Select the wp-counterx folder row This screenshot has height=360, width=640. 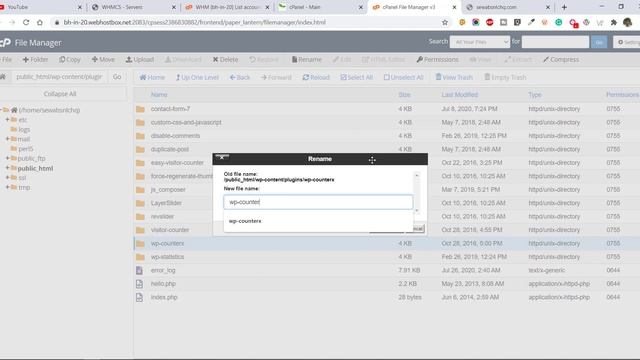pos(387,243)
